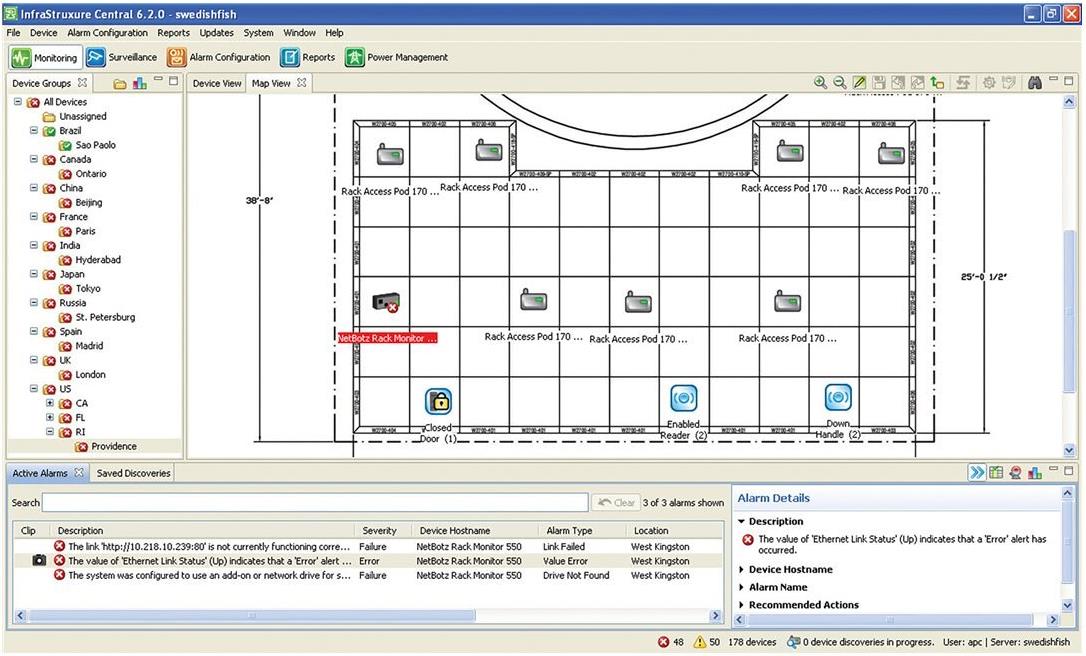This screenshot has height=656, width=1086.
Task: Select St. Petersburg in device tree
Action: (98, 317)
